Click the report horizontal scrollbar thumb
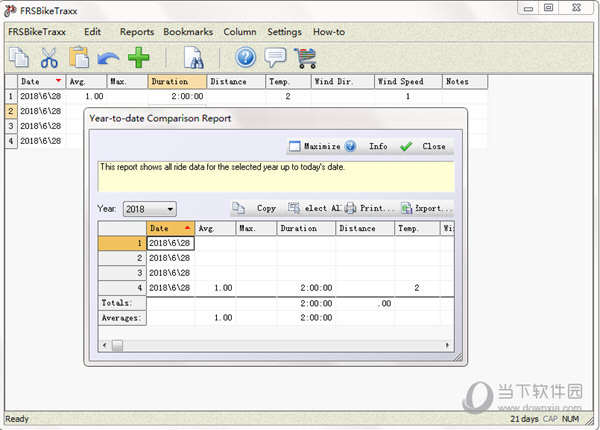Screen dimensions: 600x430 (117, 345)
